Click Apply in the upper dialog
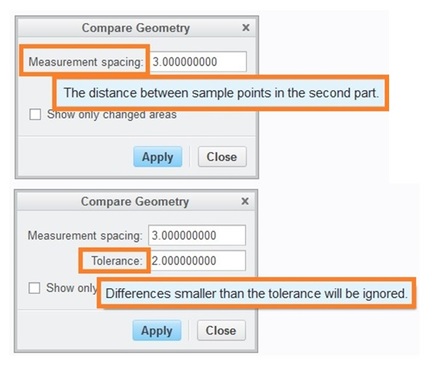 click(158, 157)
